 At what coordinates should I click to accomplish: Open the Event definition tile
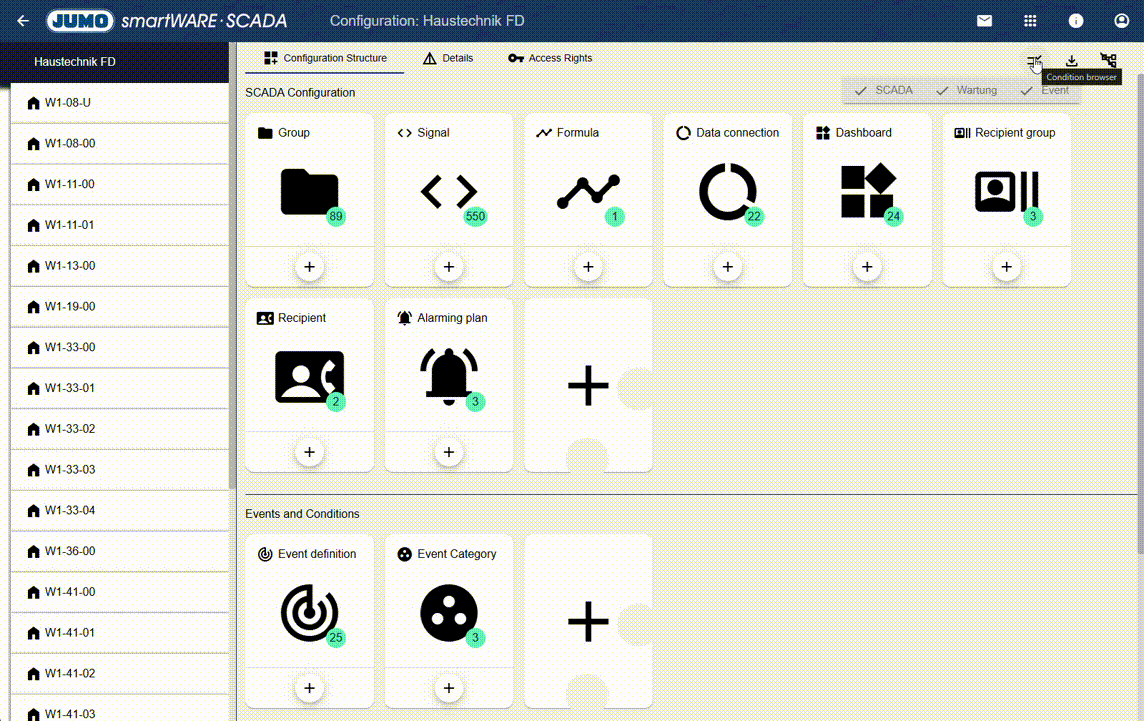309,613
